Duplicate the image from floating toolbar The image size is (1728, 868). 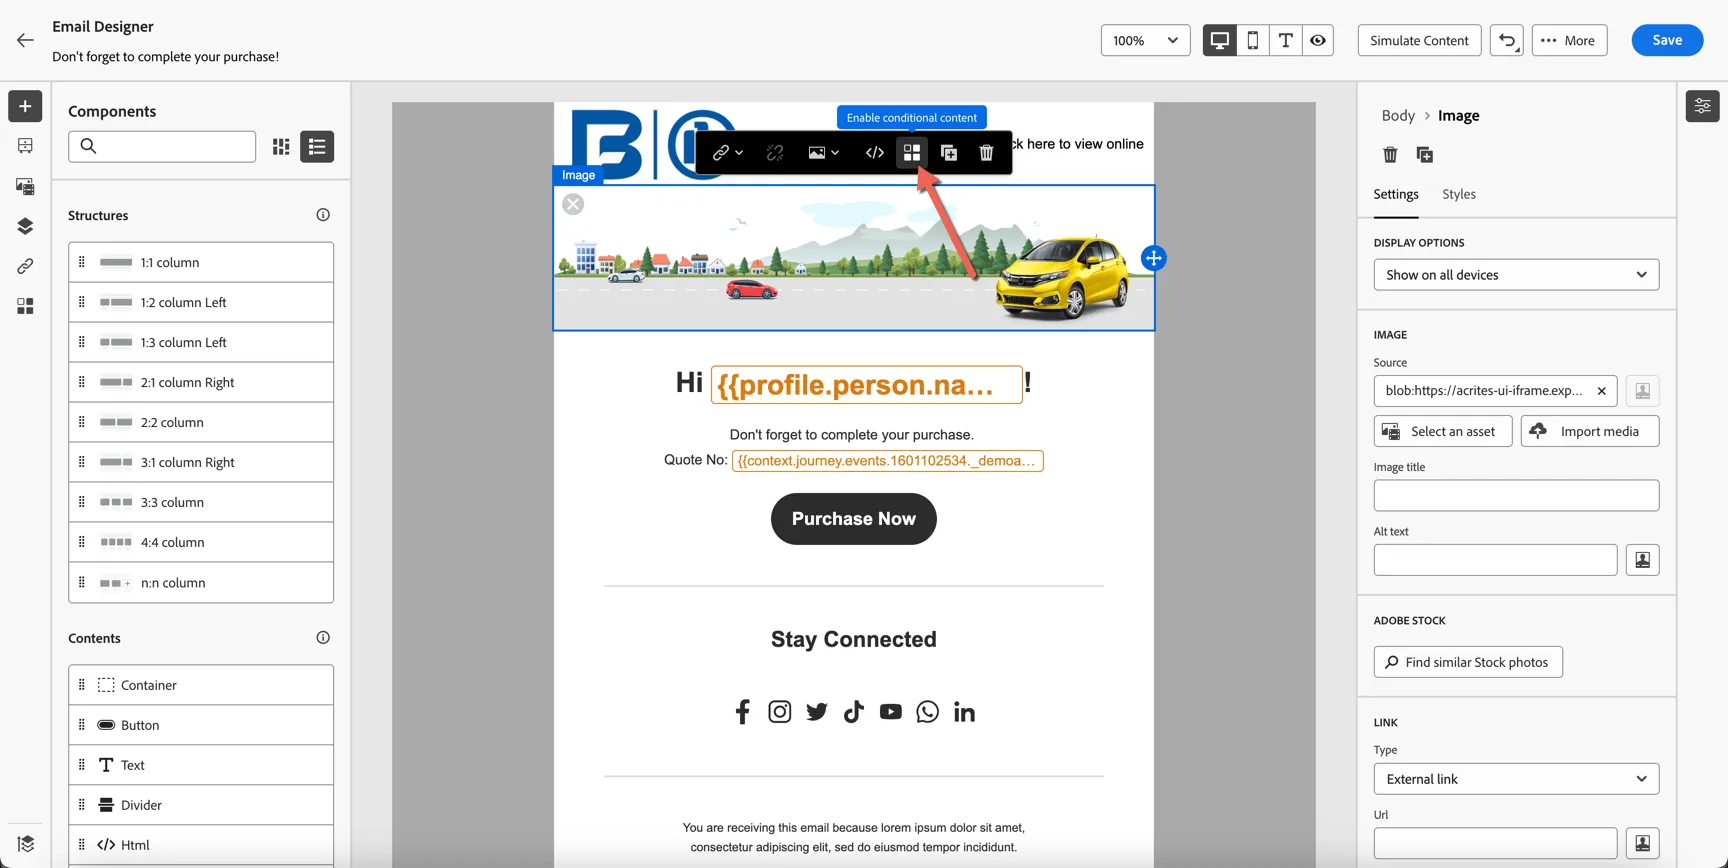(949, 153)
